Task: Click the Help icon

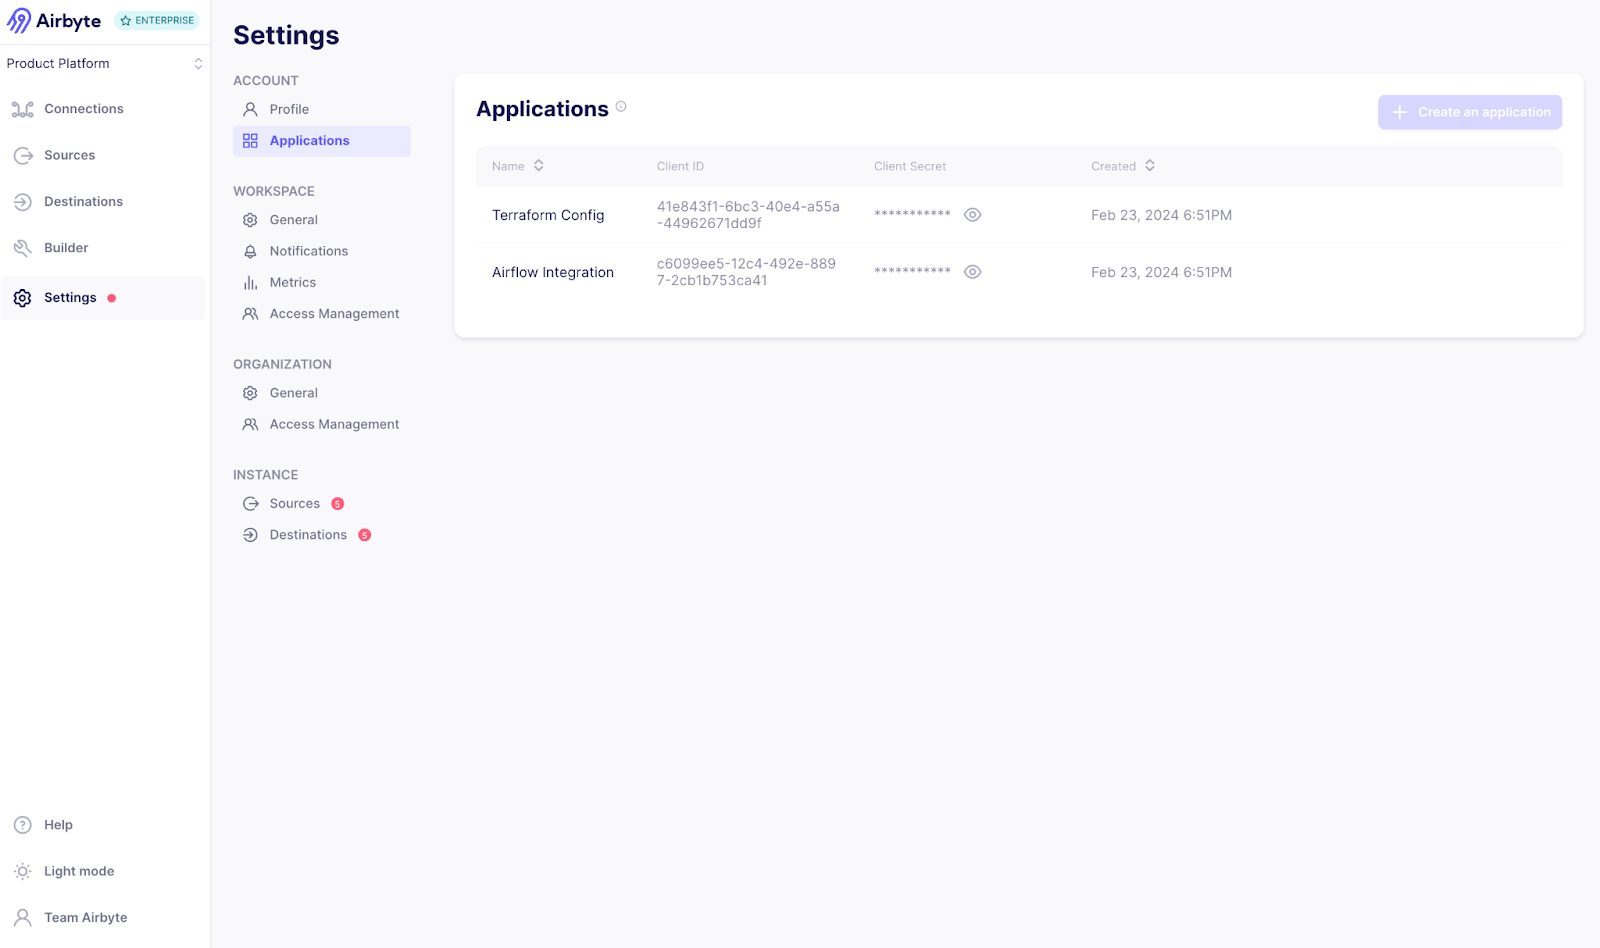Action: (22, 824)
